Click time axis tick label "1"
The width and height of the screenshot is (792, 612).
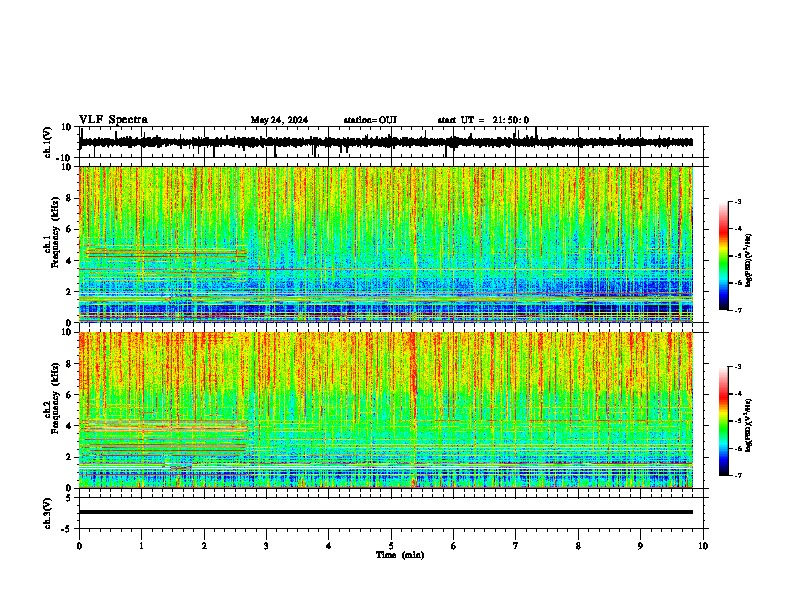[x=141, y=546]
